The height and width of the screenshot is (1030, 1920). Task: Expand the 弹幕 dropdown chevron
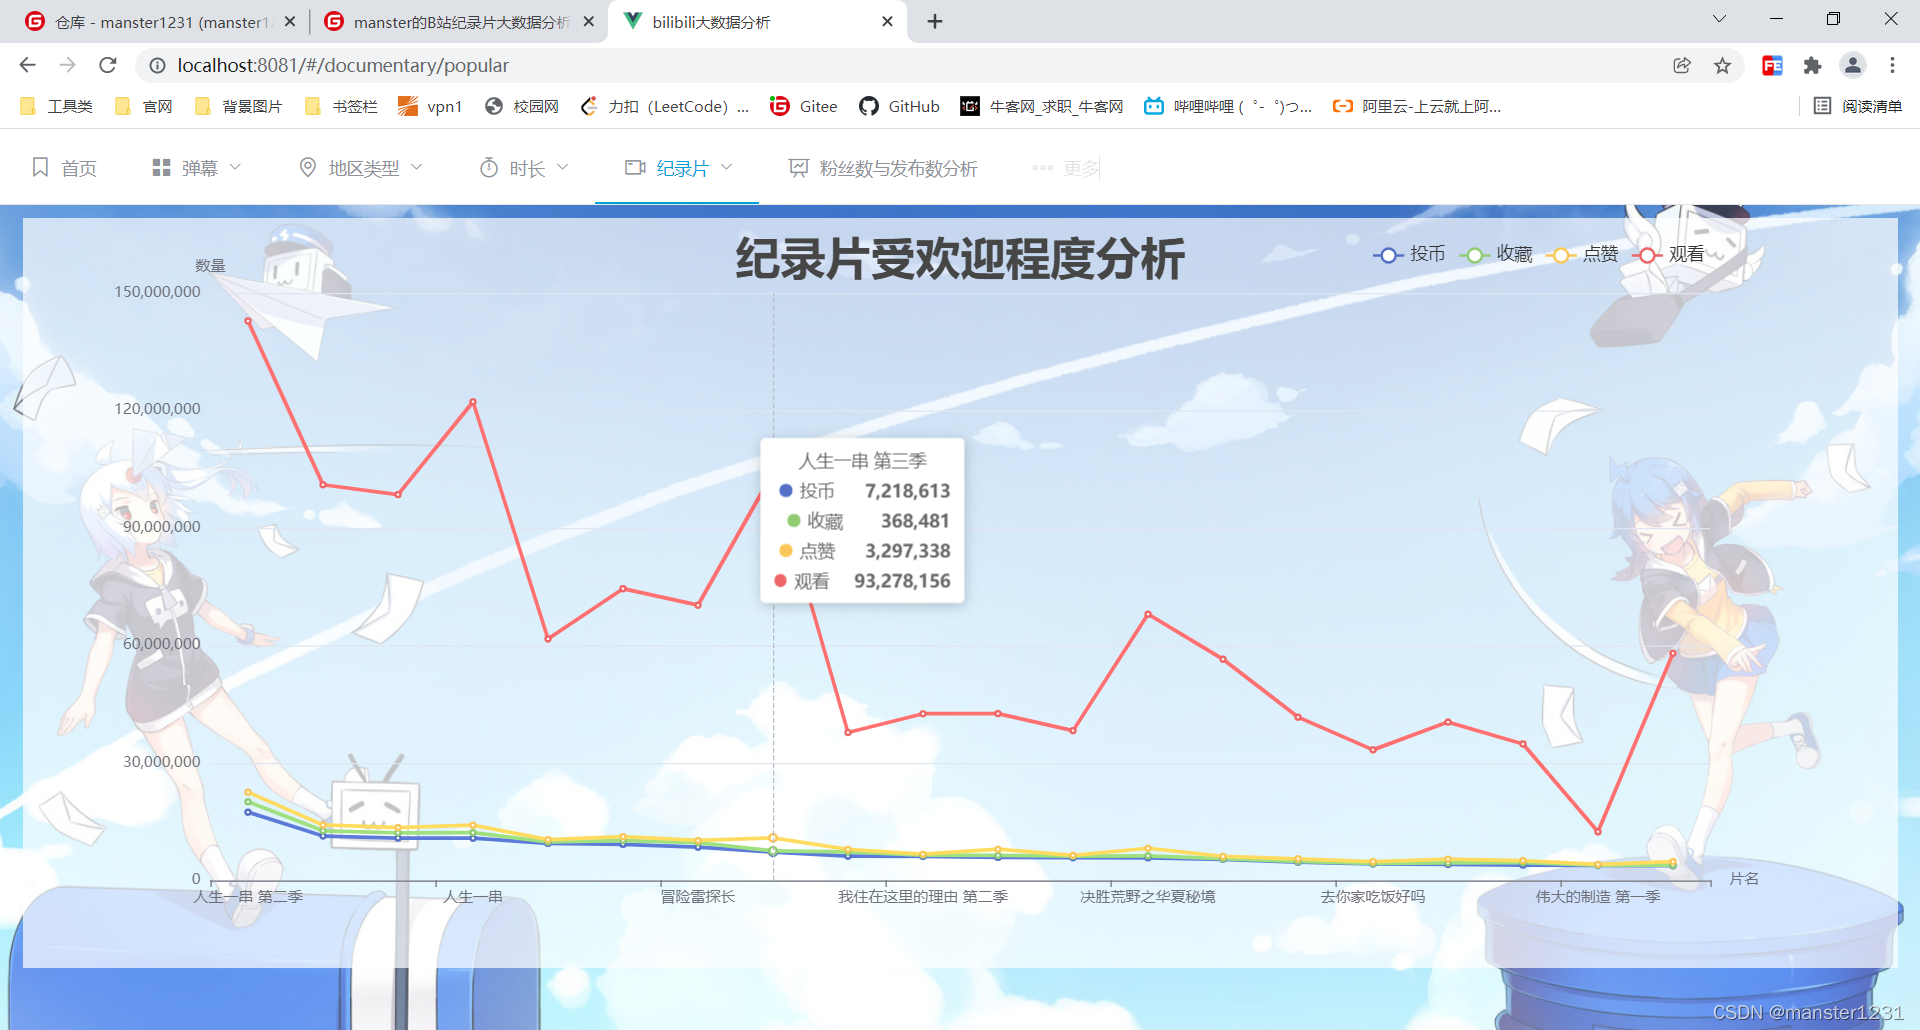coord(236,167)
